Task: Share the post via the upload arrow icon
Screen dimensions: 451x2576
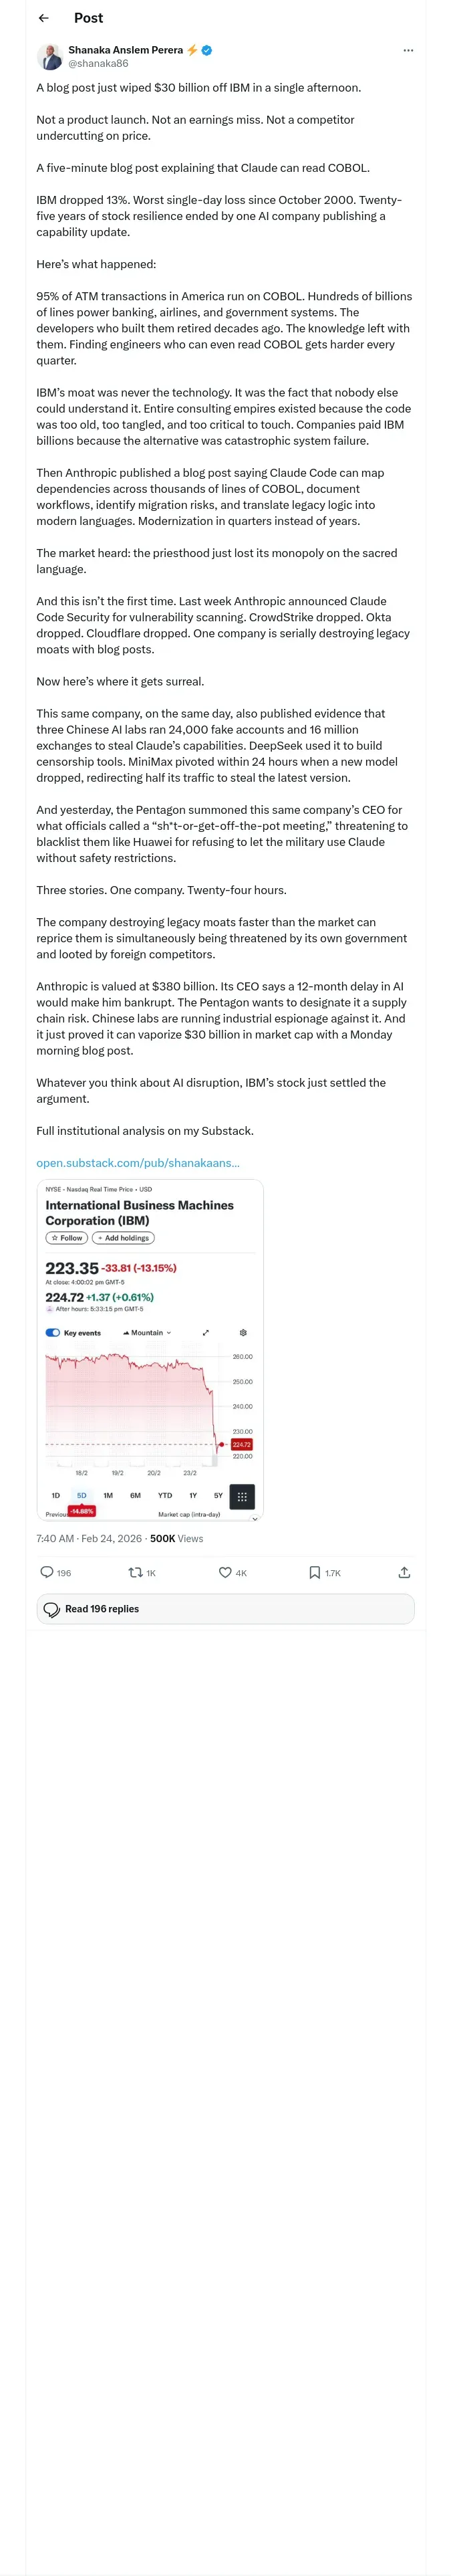Action: (404, 1572)
